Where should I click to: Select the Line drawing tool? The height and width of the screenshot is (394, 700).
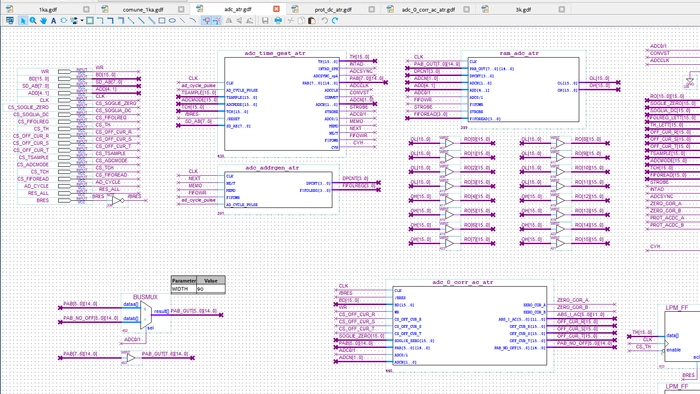(183, 21)
